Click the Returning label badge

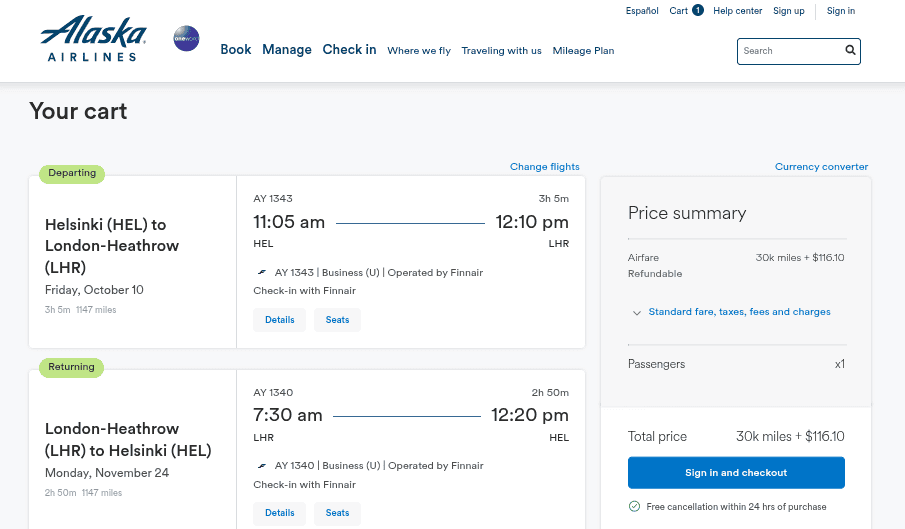72,367
